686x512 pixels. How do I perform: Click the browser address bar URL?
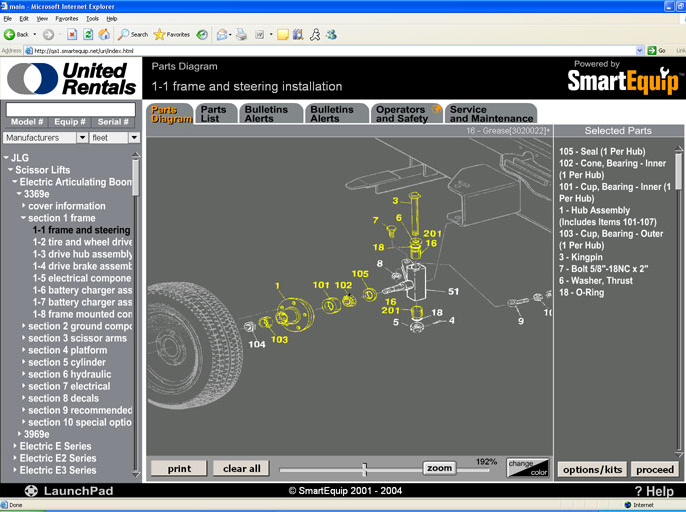tap(83, 51)
